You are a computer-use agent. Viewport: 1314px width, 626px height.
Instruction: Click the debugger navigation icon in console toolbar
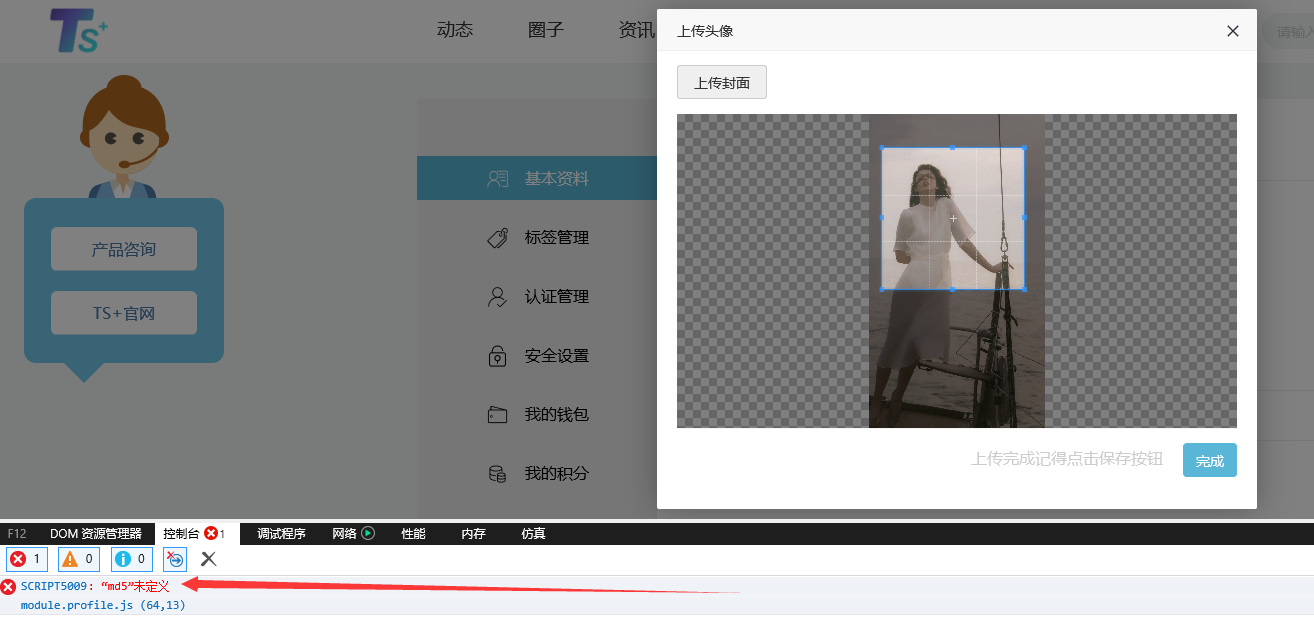(x=174, y=559)
